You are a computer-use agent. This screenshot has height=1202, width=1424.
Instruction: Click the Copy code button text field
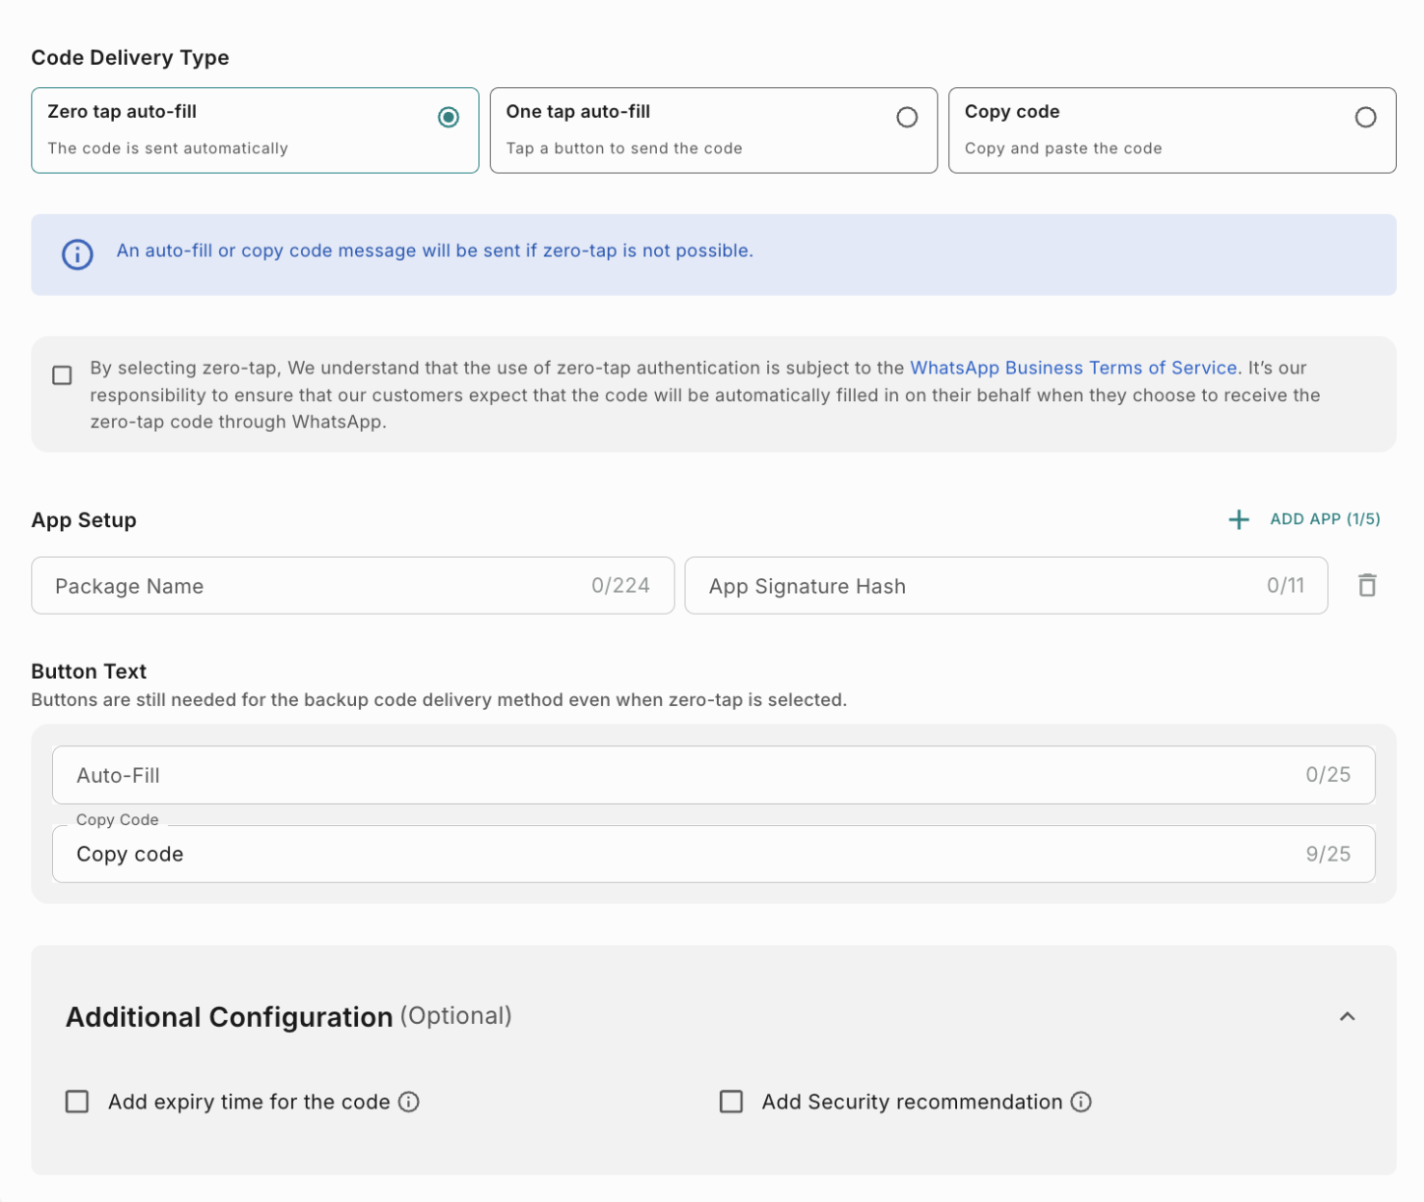tap(680, 854)
